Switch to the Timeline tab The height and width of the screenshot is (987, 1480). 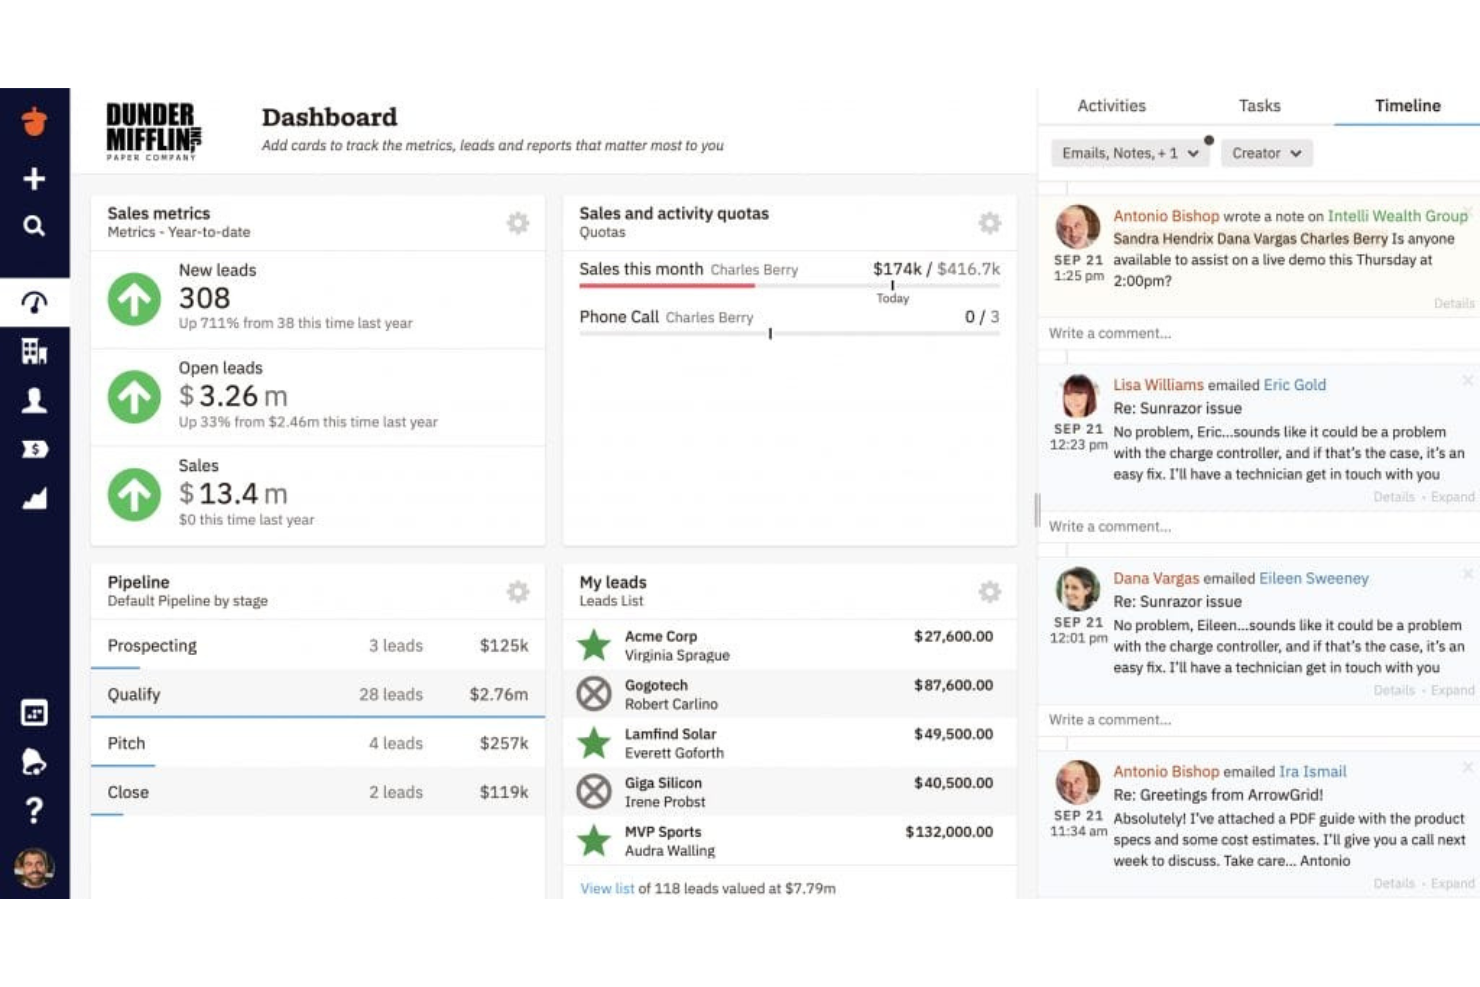coord(1407,105)
